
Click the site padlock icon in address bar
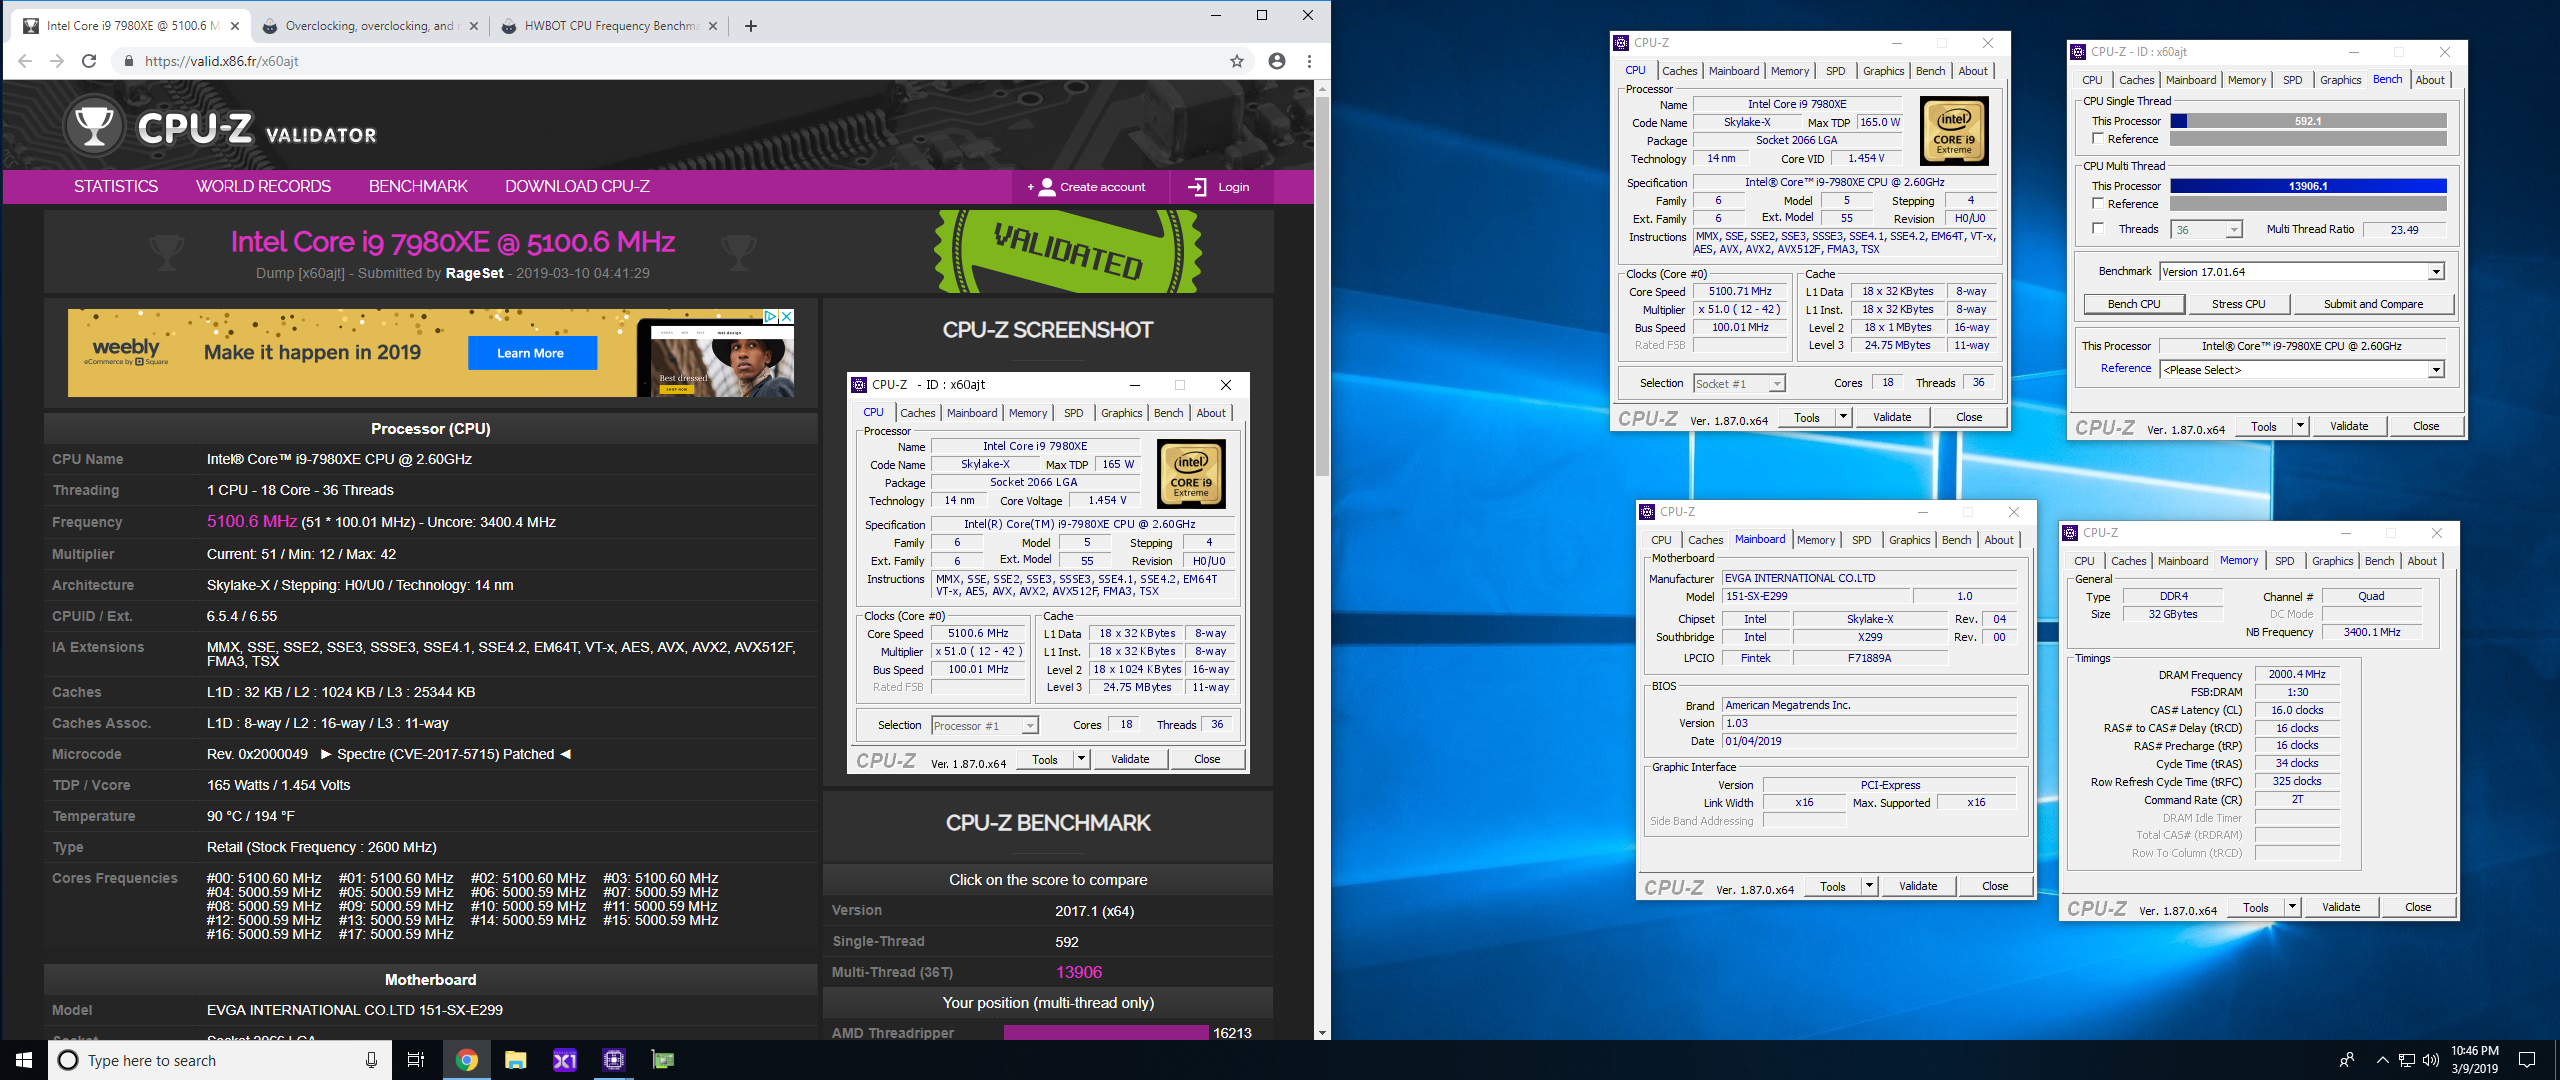click(129, 61)
